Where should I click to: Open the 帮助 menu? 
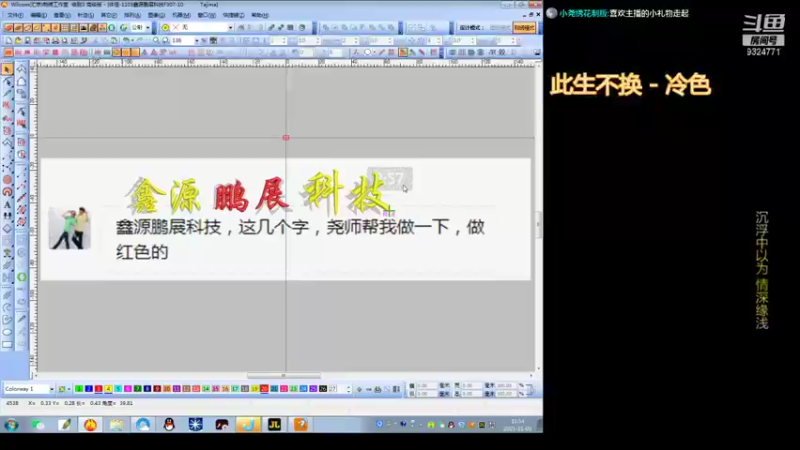(x=260, y=15)
